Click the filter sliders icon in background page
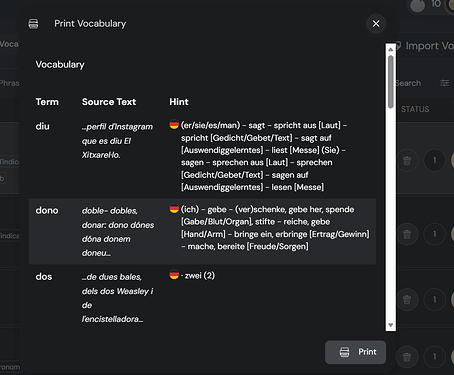This screenshot has width=454, height=375. (444, 83)
